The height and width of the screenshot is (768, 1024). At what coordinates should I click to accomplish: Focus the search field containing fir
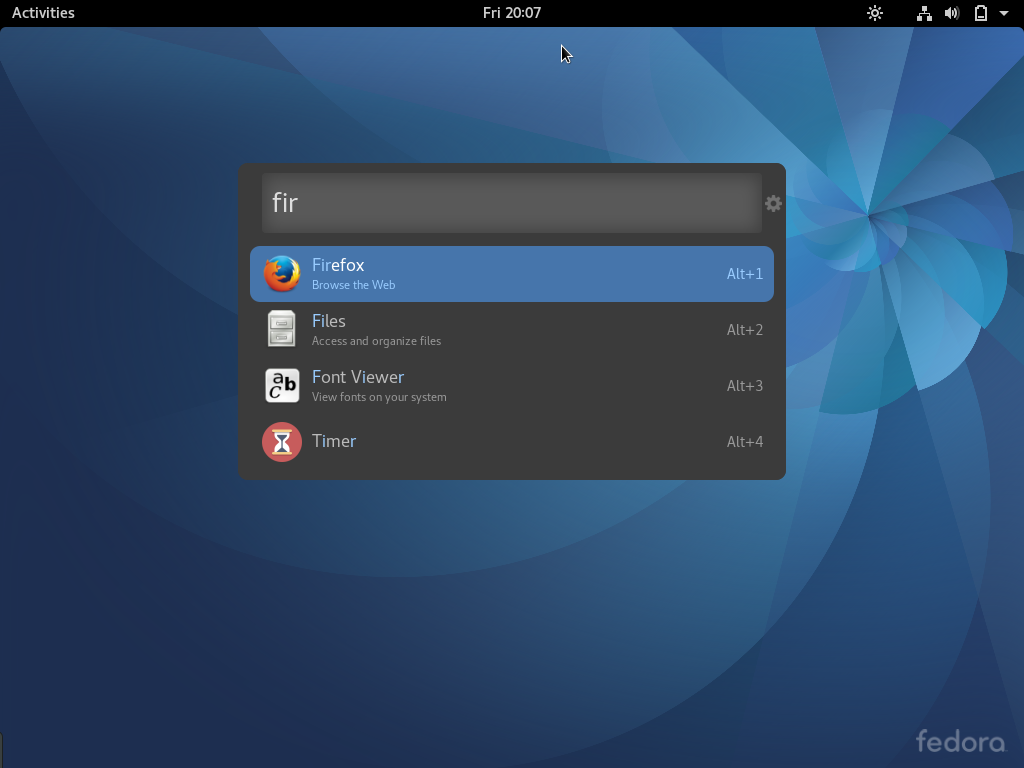[x=512, y=203]
